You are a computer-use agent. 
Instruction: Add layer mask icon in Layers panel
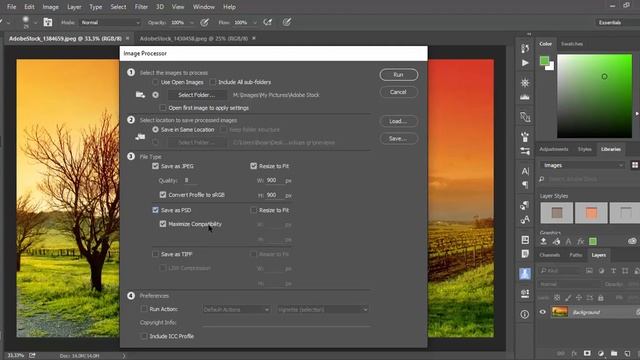click(x=587, y=353)
